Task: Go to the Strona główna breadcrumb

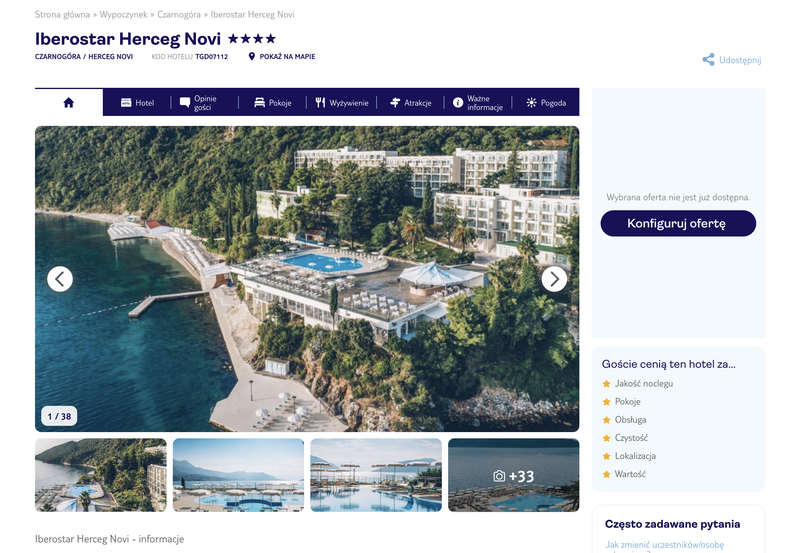Action: [x=62, y=14]
